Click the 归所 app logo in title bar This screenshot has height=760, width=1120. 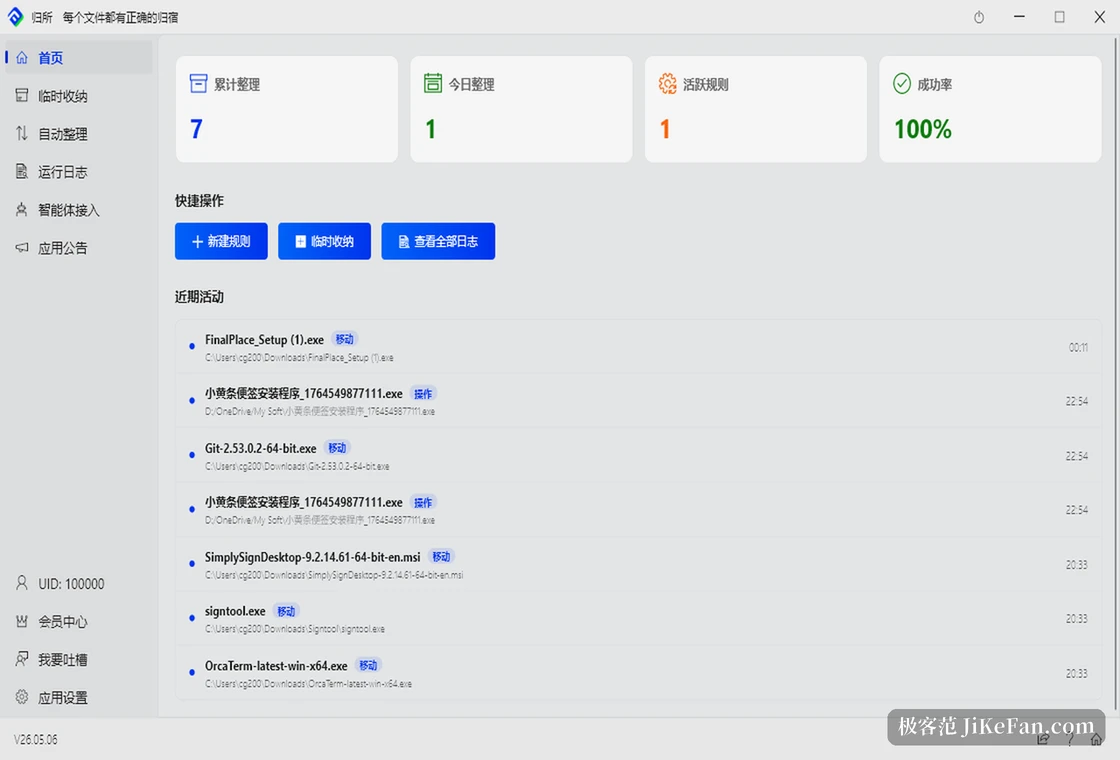(15, 17)
